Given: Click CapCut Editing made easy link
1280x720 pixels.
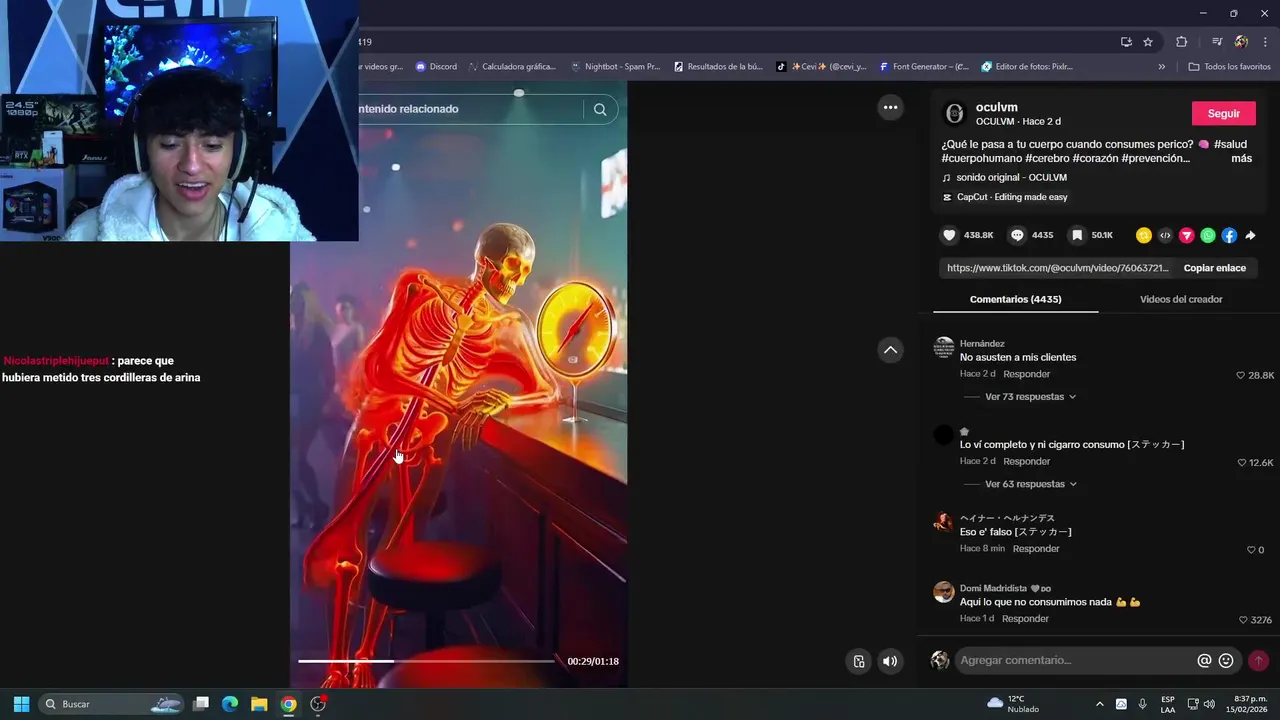Looking at the screenshot, I should click(1005, 197).
